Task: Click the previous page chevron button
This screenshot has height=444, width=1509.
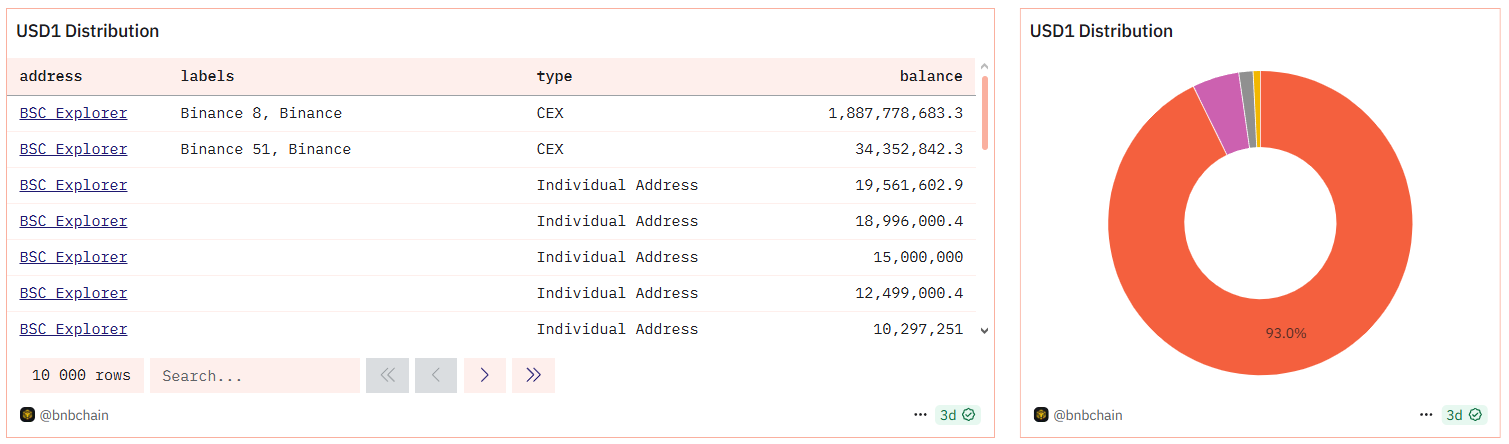Action: click(436, 375)
